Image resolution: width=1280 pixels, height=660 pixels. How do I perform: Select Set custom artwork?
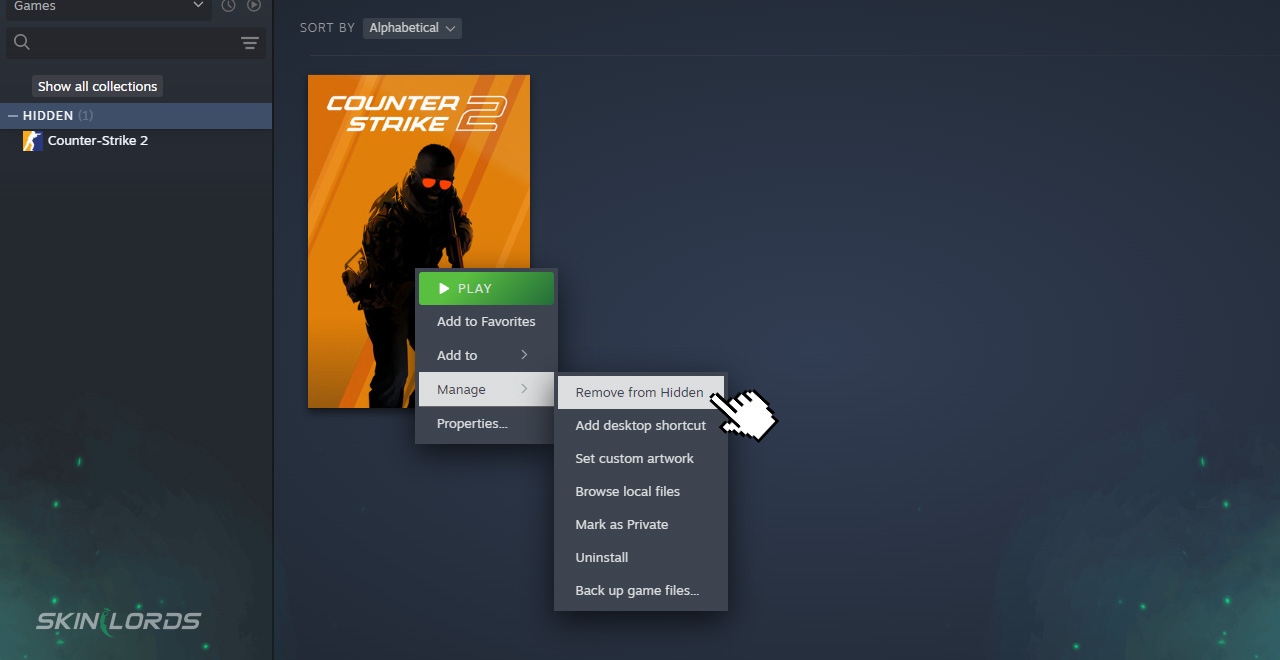pyautogui.click(x=641, y=458)
